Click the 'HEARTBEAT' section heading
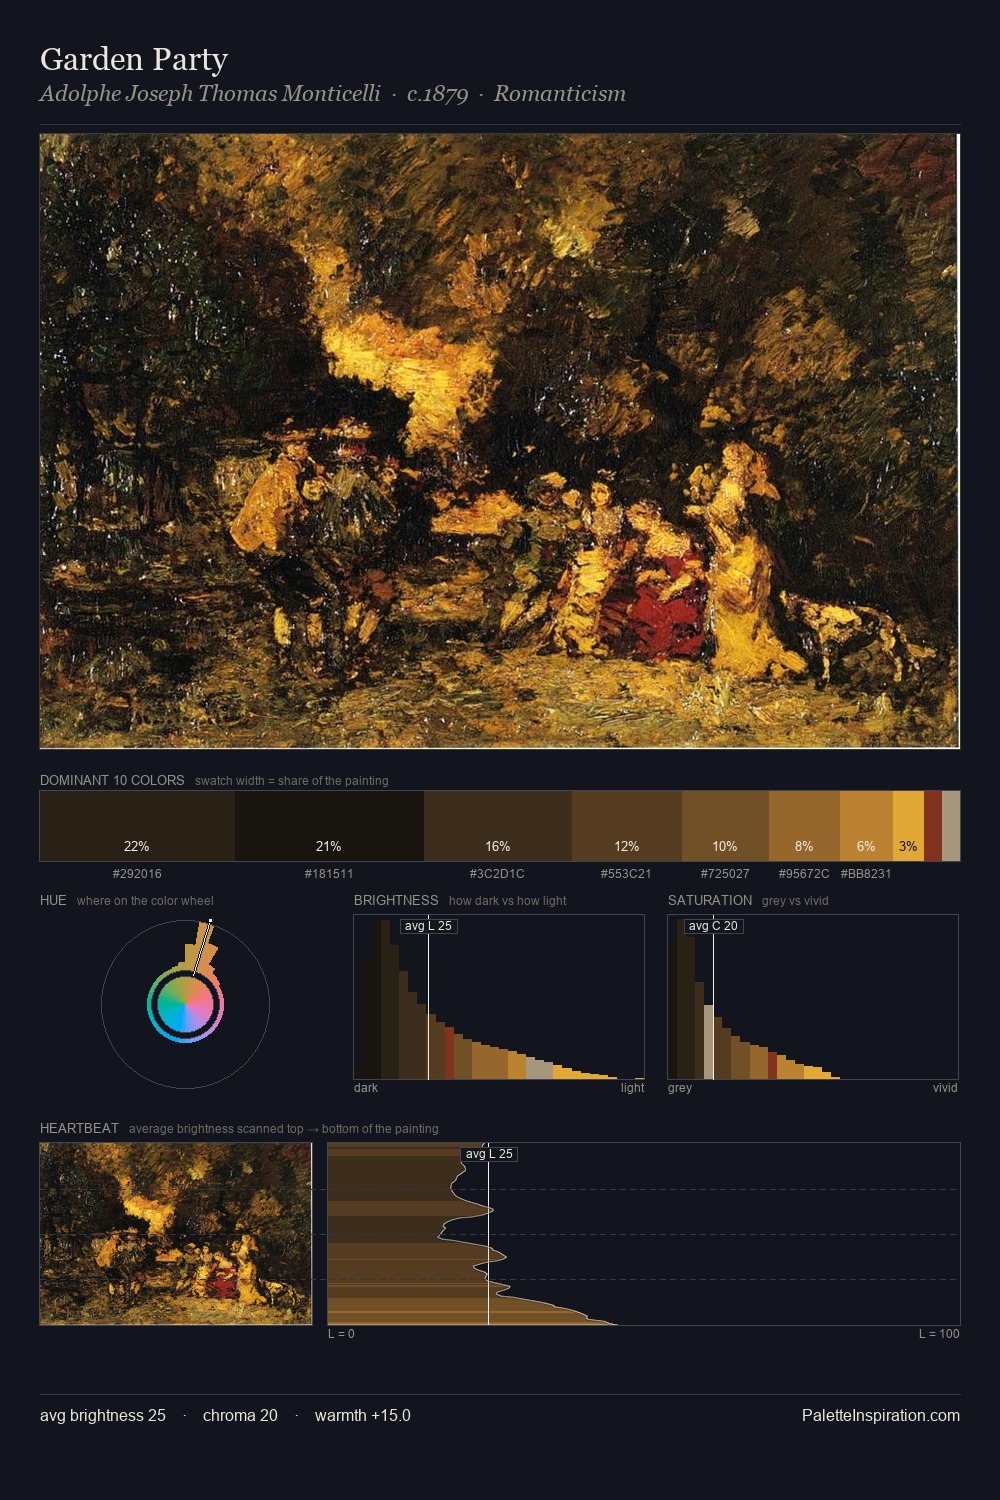 pyautogui.click(x=79, y=1128)
